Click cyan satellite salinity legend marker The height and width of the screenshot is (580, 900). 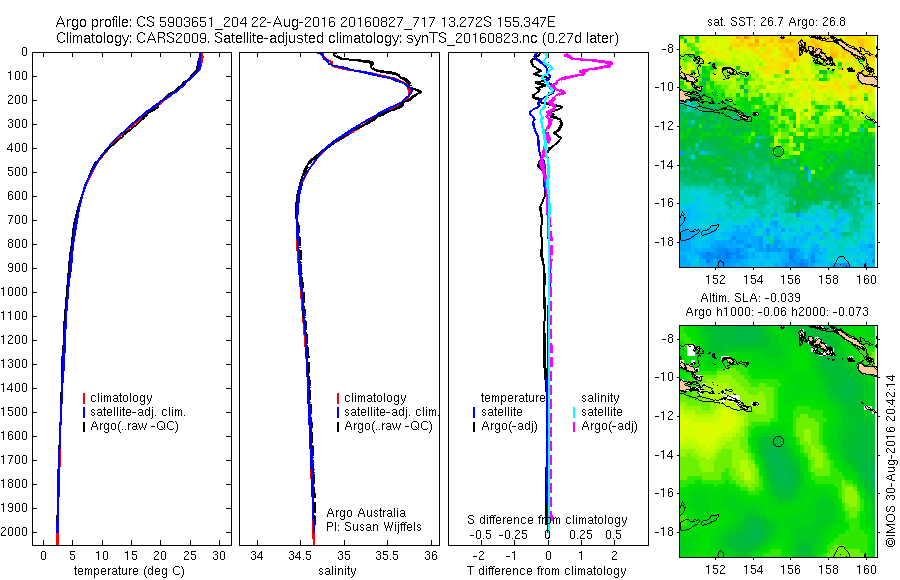coord(574,412)
